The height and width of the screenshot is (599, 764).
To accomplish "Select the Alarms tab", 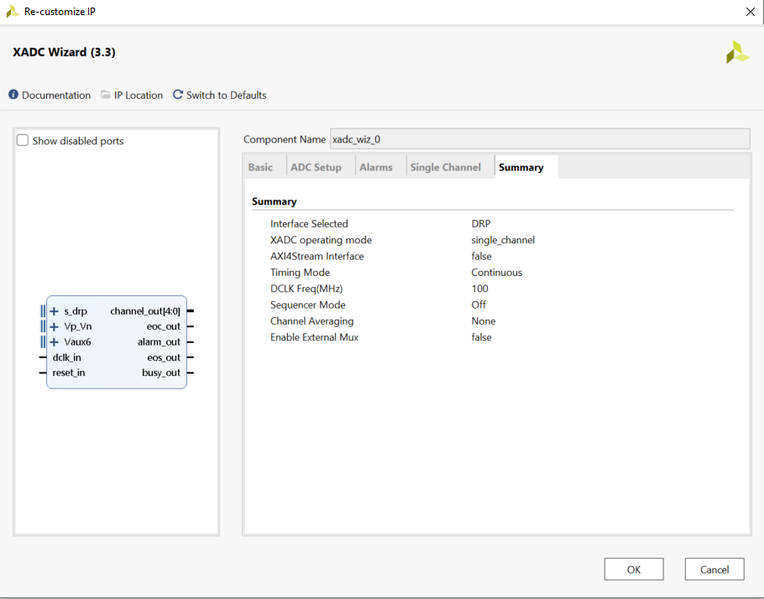I will click(376, 167).
